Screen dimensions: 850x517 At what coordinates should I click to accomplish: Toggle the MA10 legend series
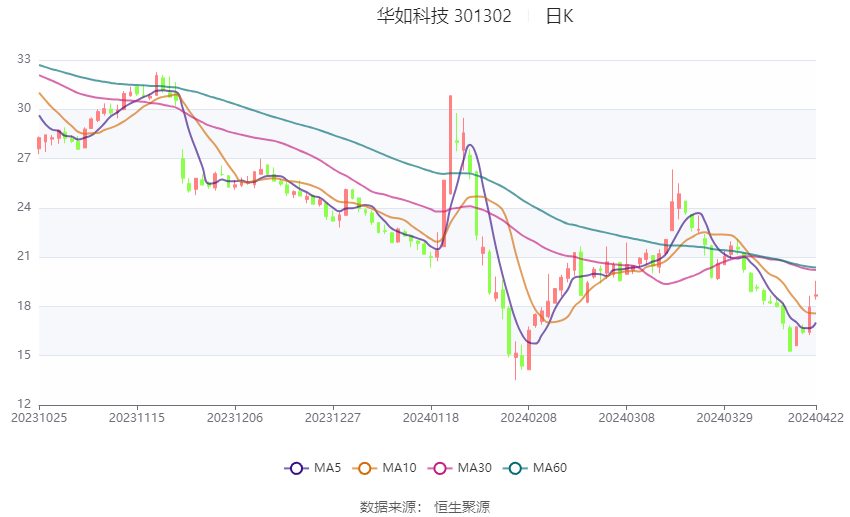pos(384,468)
